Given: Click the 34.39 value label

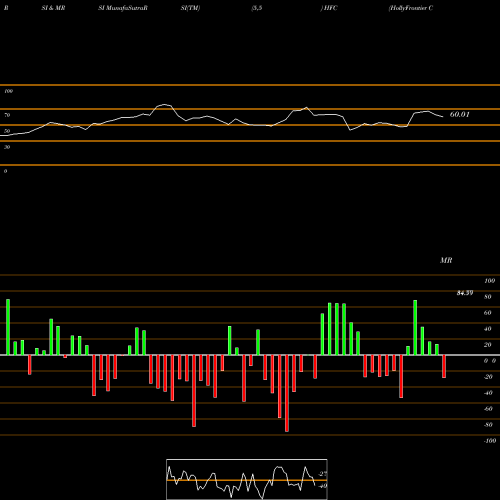Looking at the screenshot, I should 465,293.
